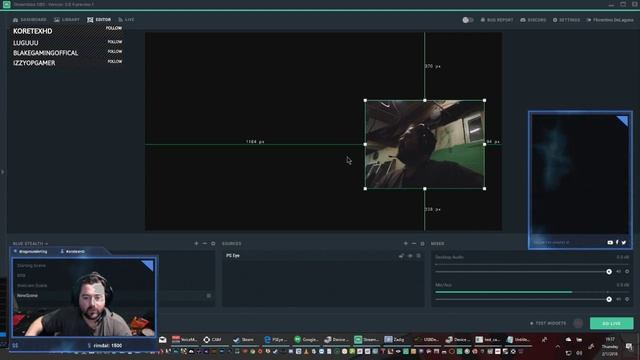Open OneDrive cloud icon in system tray
The image size is (640, 360).
click(x=569, y=340)
